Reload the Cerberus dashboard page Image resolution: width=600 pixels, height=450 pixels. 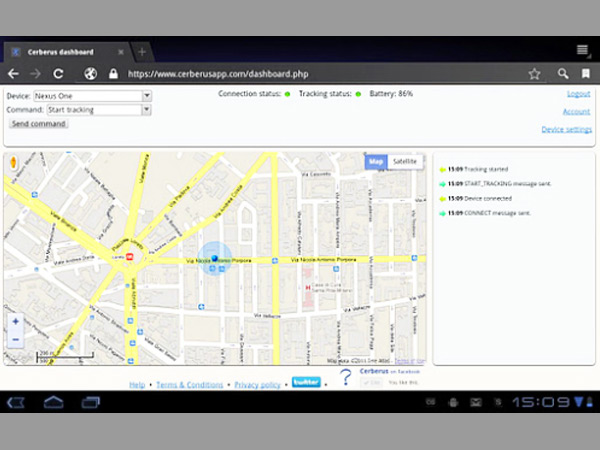[x=59, y=74]
